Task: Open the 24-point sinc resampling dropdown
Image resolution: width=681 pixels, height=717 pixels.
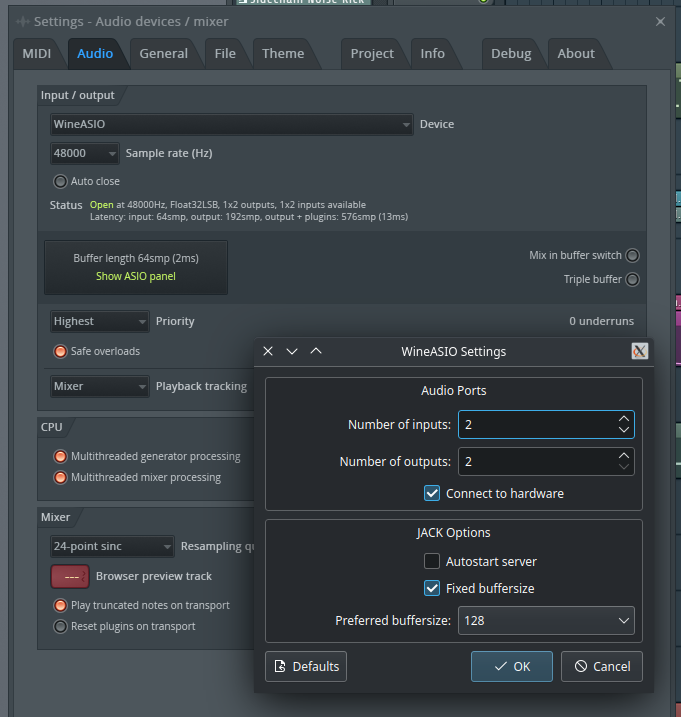Action: click(112, 546)
